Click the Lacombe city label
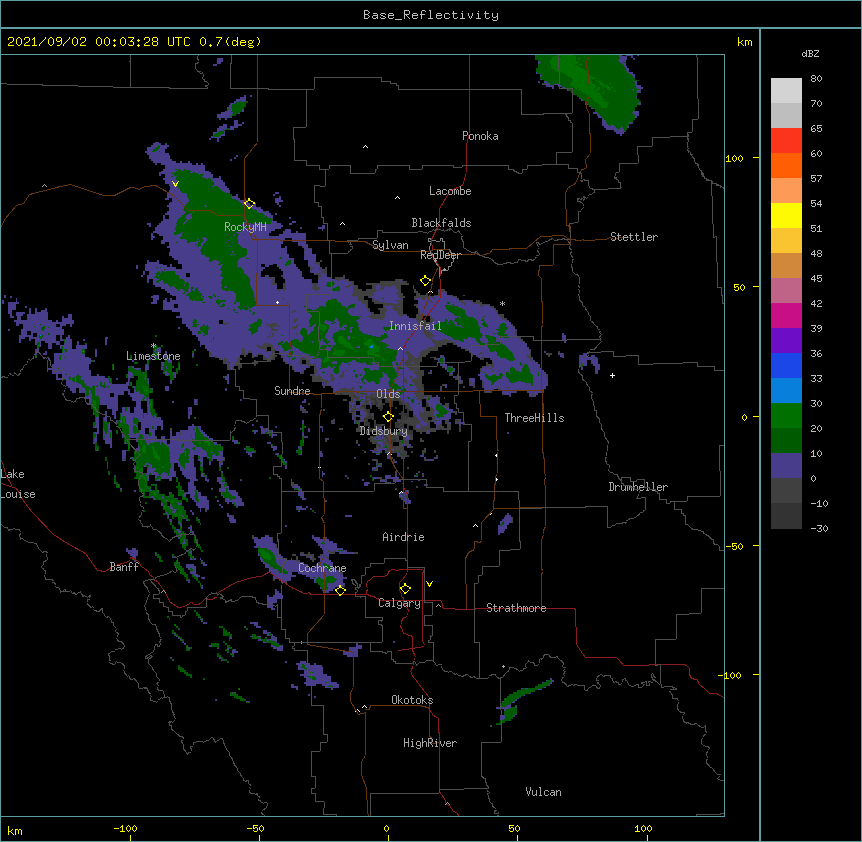This screenshot has width=862, height=842. [450, 191]
